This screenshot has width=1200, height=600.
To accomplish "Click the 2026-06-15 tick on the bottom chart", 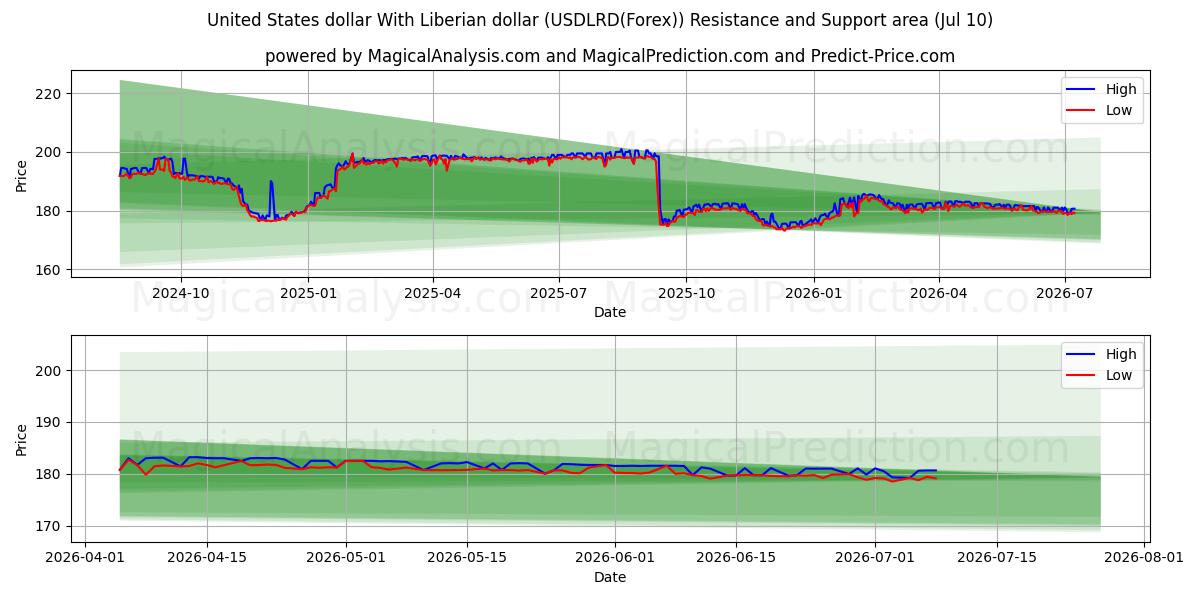I will pyautogui.click(x=736, y=558).
